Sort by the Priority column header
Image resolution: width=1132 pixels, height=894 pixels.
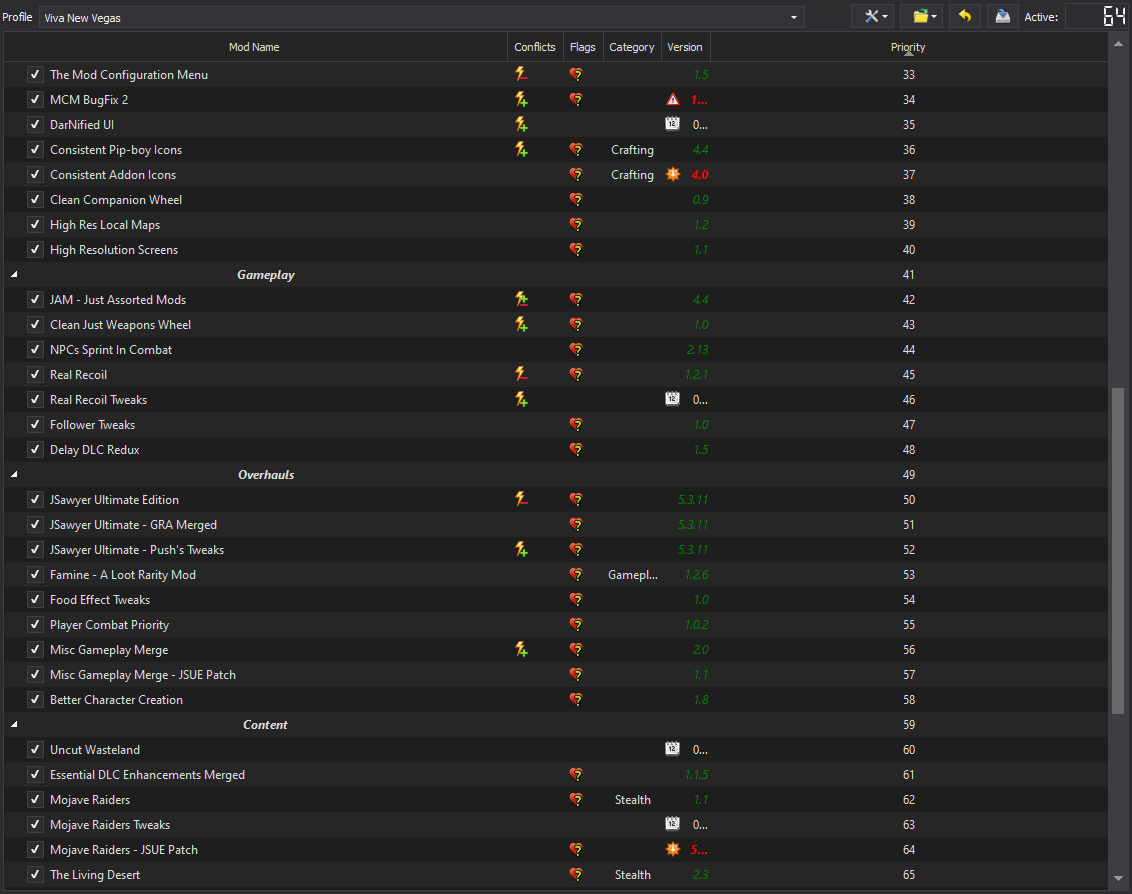click(908, 47)
